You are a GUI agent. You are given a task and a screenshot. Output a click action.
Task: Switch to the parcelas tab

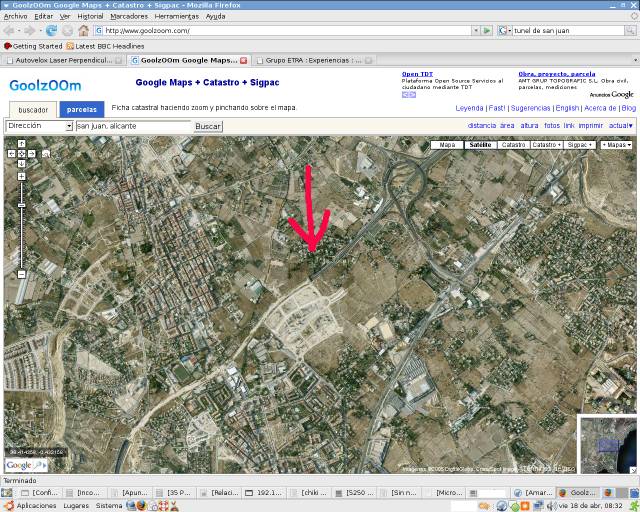[82, 109]
